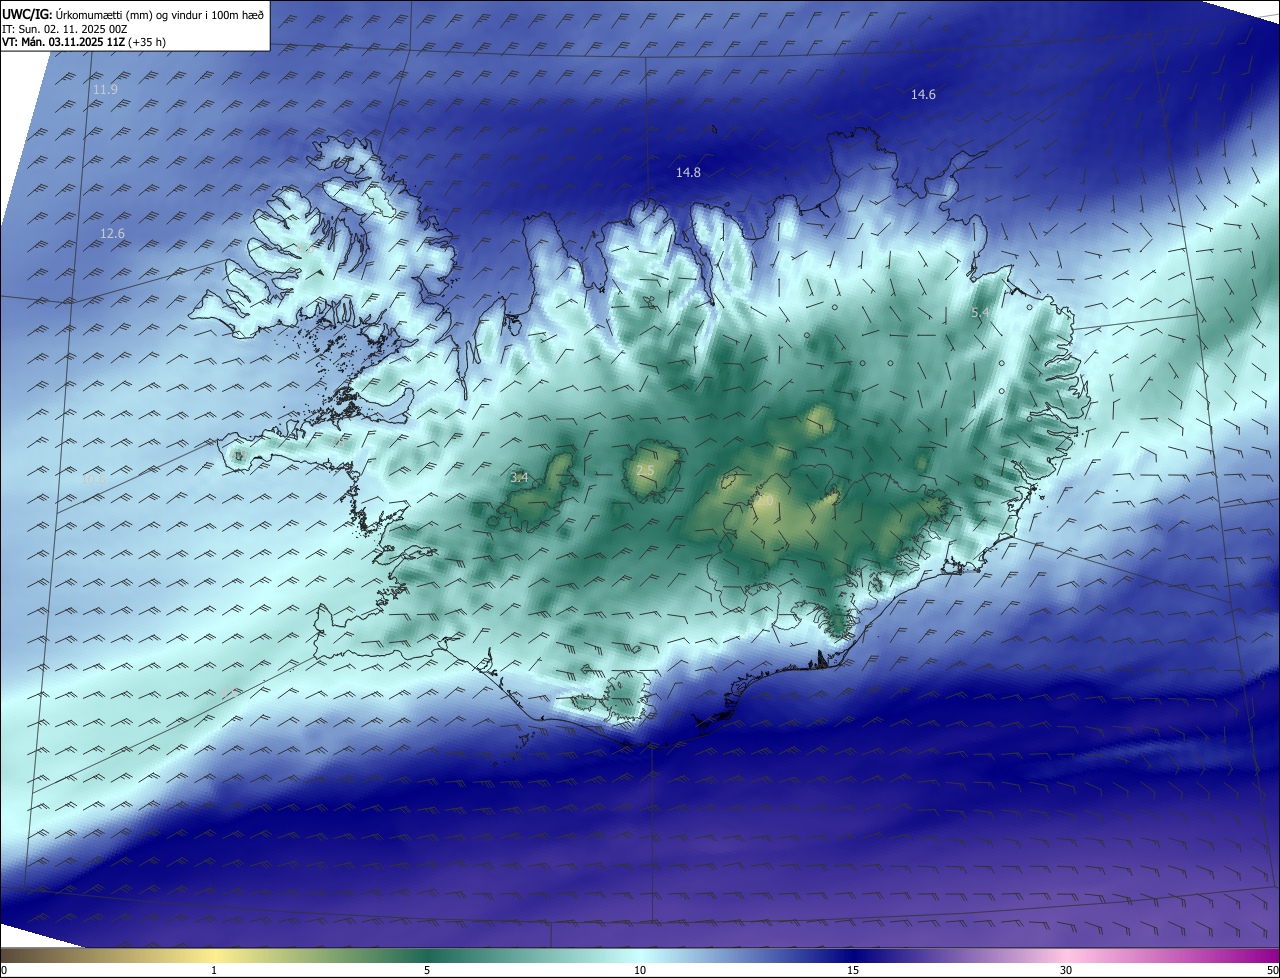Image resolution: width=1280 pixels, height=978 pixels.
Task: Click the map value 12.6
Action: point(112,234)
